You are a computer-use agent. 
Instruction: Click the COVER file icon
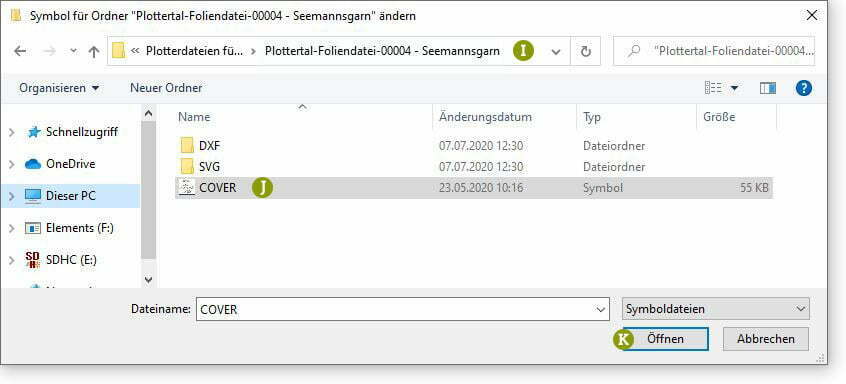187,188
